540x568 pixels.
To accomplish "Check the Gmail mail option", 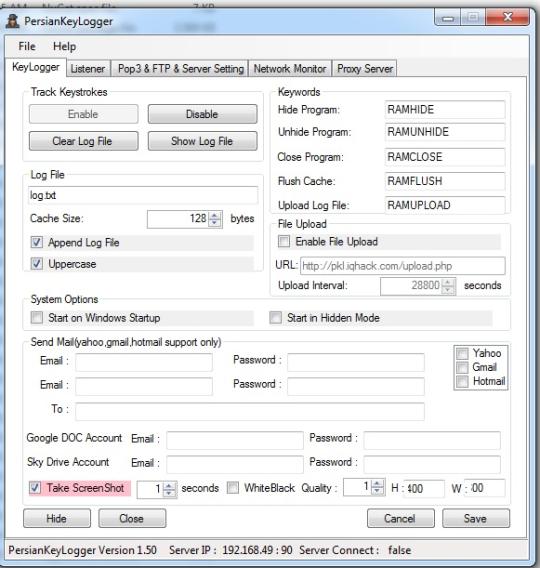I will coord(462,367).
